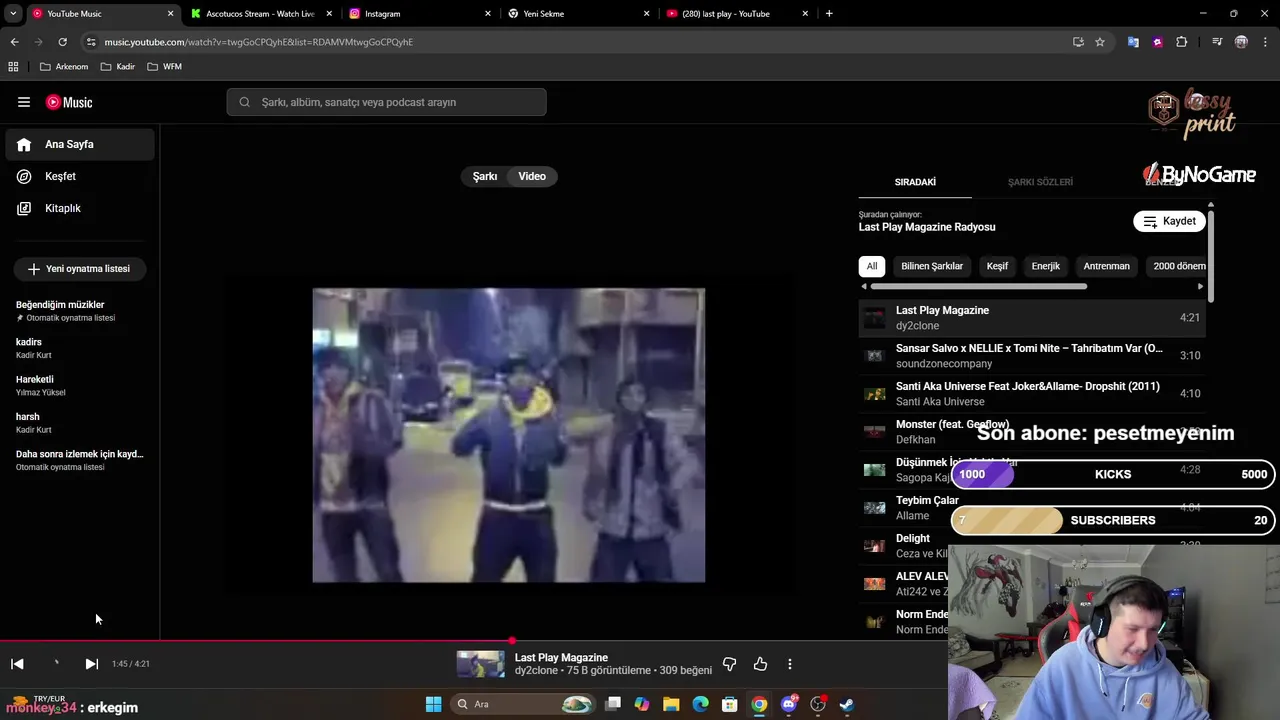Go to Ana Sayfa in sidebar
The width and height of the screenshot is (1280, 720).
(x=80, y=144)
